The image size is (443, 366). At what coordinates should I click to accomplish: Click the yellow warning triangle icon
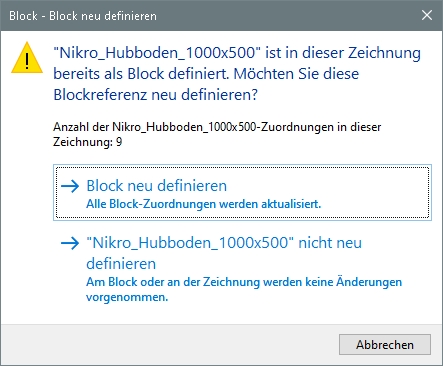[x=27, y=58]
